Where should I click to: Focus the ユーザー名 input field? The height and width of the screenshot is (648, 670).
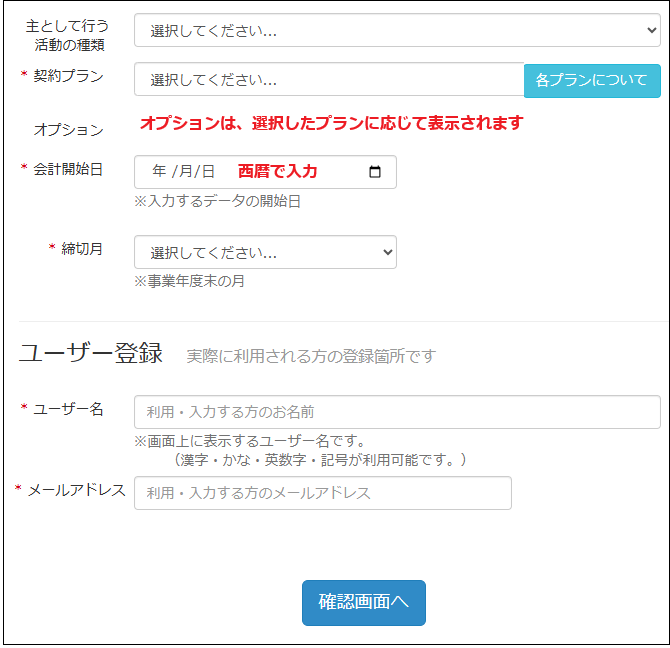click(397, 412)
